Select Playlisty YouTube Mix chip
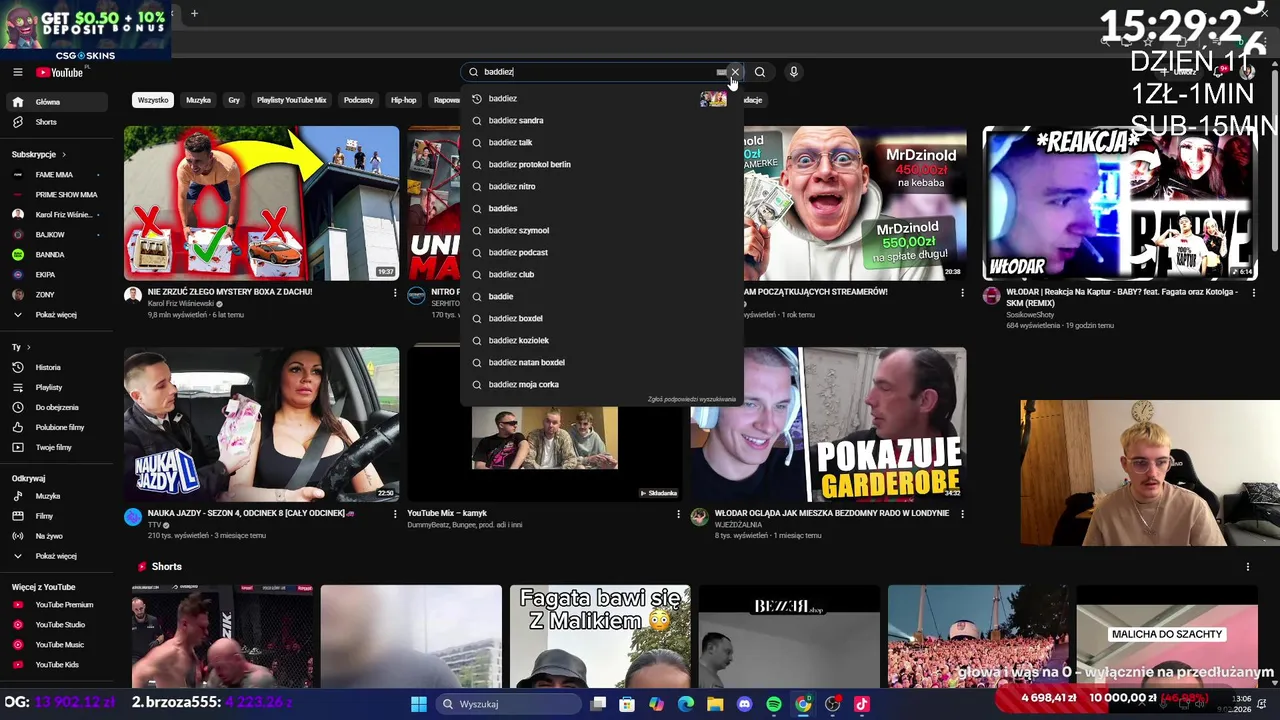 (291, 100)
